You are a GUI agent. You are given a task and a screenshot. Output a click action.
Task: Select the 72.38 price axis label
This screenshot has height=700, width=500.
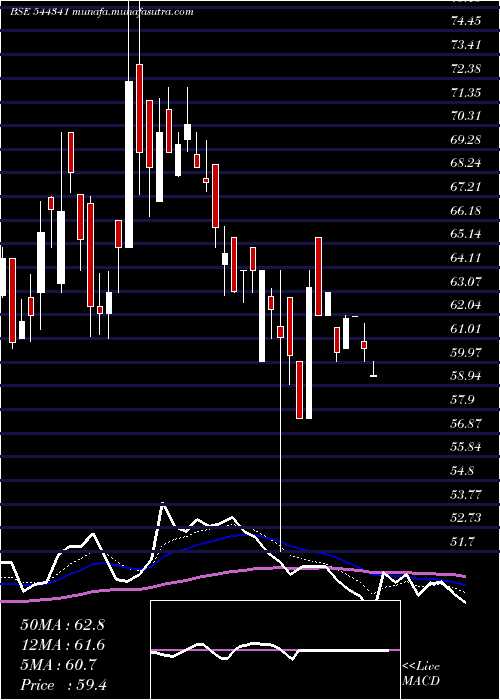click(x=466, y=68)
